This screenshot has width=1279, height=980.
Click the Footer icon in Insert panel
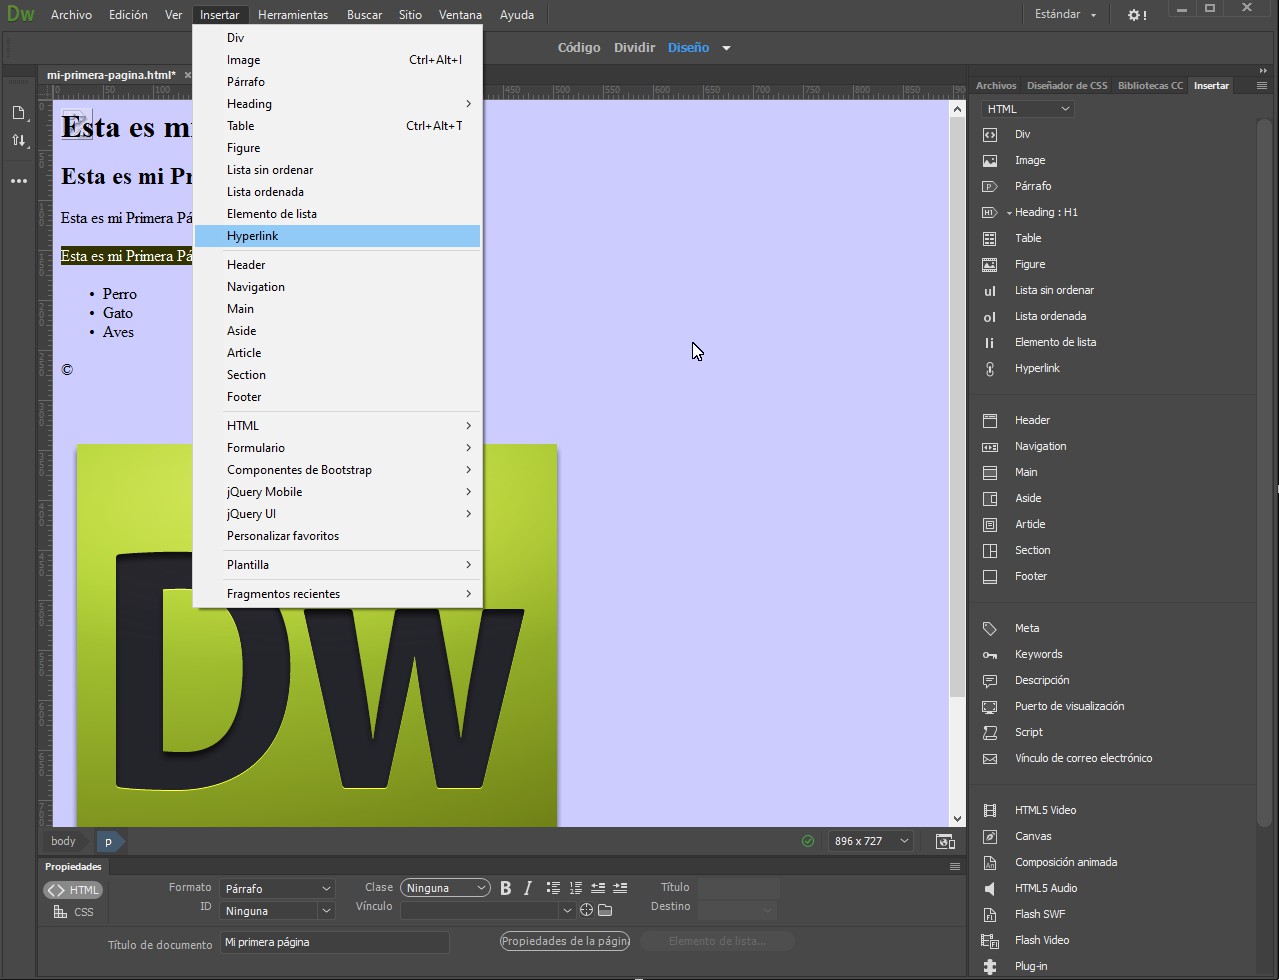coord(990,576)
